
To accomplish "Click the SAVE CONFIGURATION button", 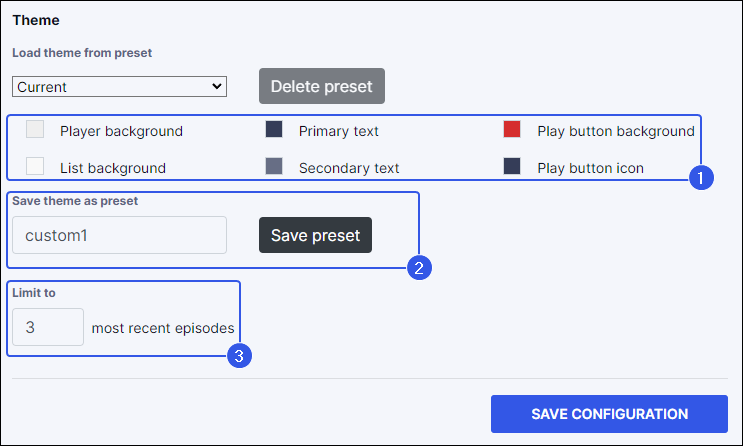I will [609, 414].
